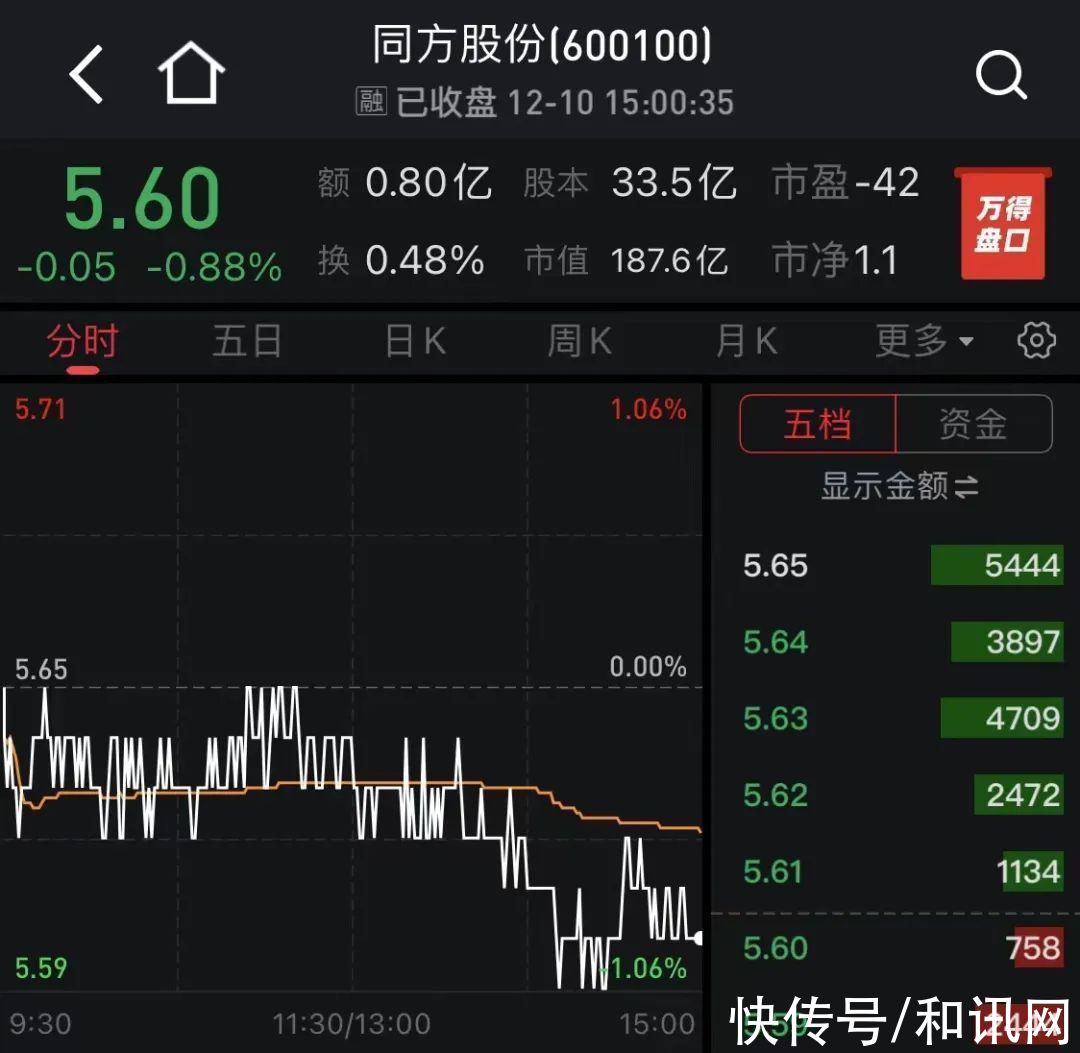Tap the turnover amount 0.80亿
Viewport: 1080px width, 1053px height.
pyautogui.click(x=428, y=183)
